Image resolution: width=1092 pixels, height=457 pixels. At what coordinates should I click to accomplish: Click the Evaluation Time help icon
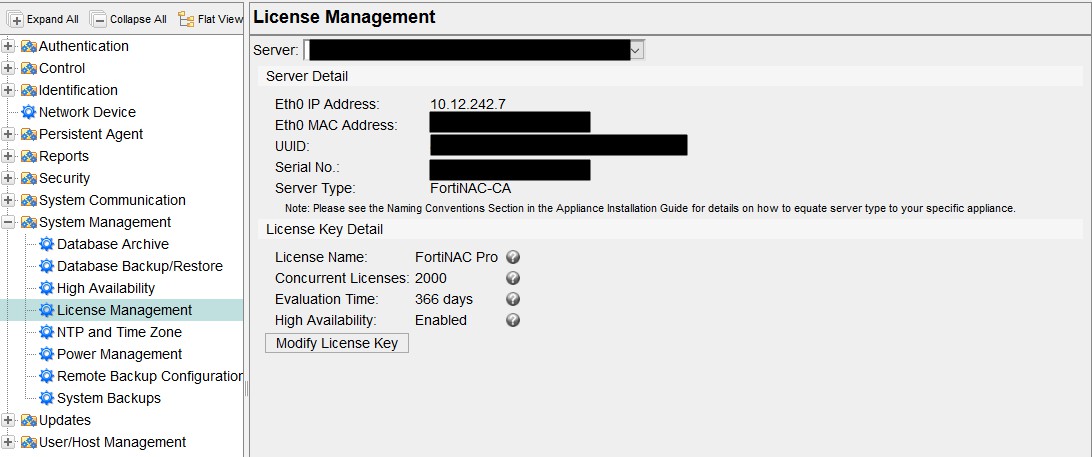[x=513, y=299]
